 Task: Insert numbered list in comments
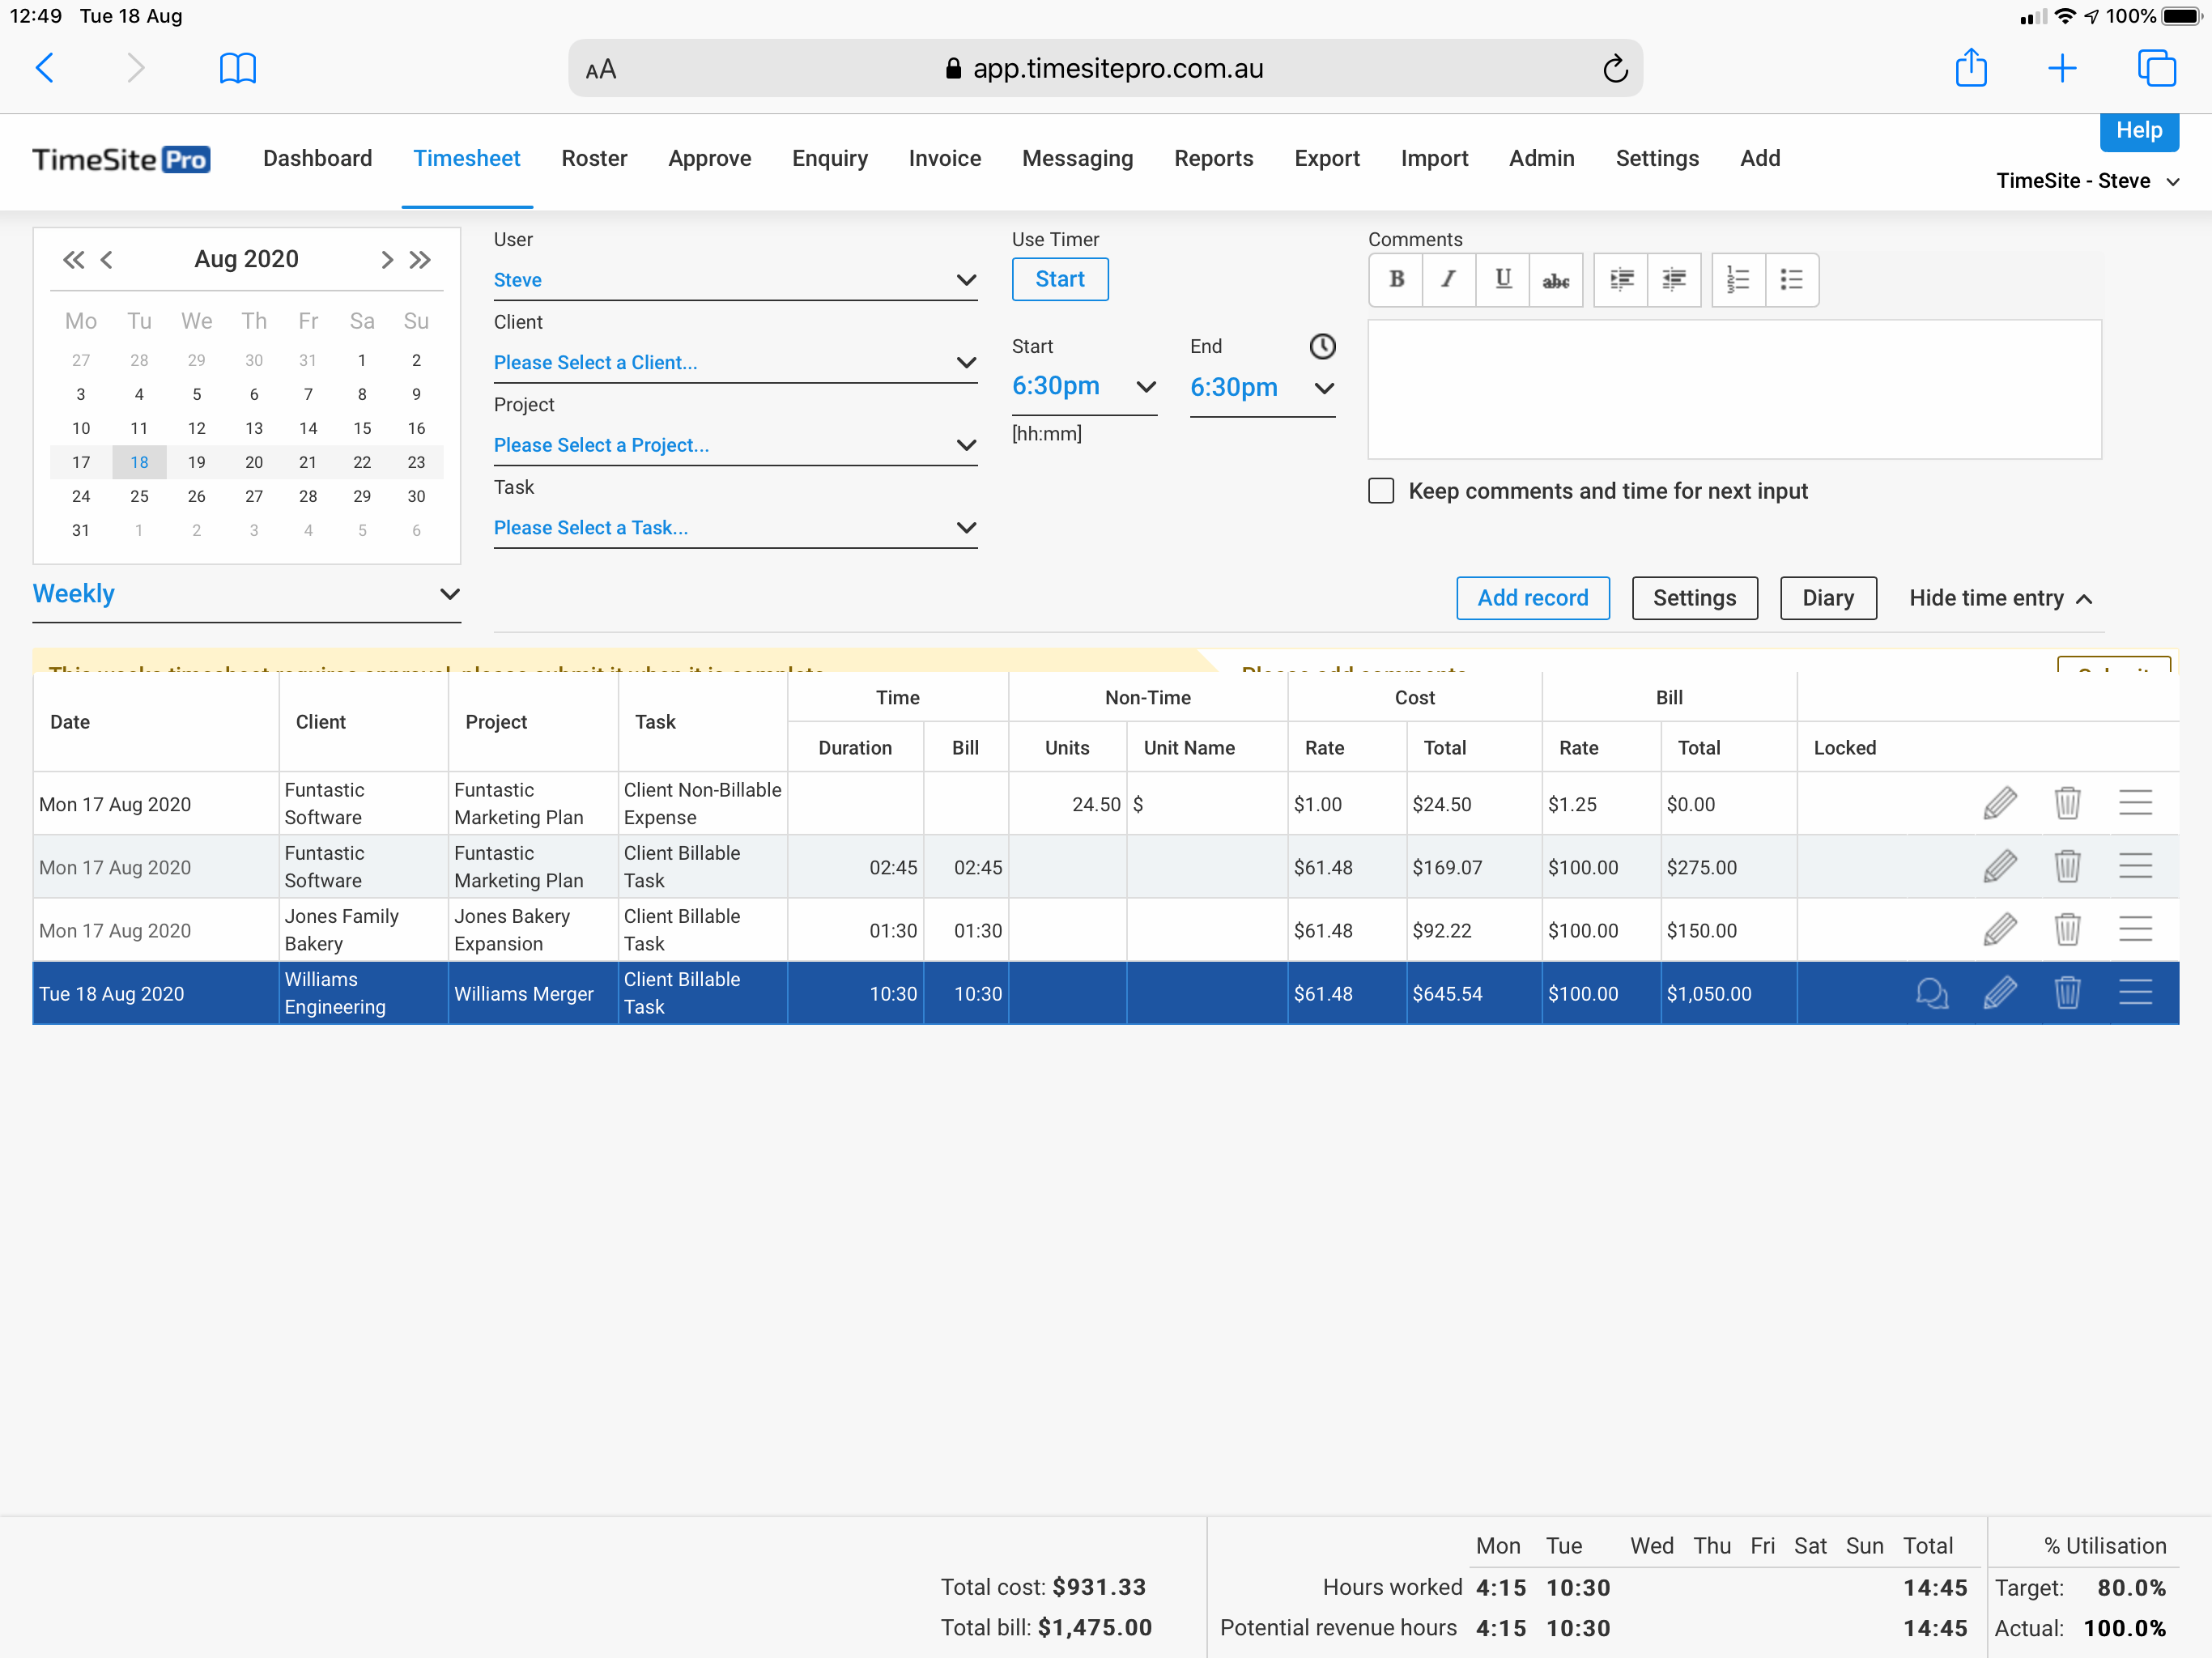pyautogui.click(x=1738, y=280)
